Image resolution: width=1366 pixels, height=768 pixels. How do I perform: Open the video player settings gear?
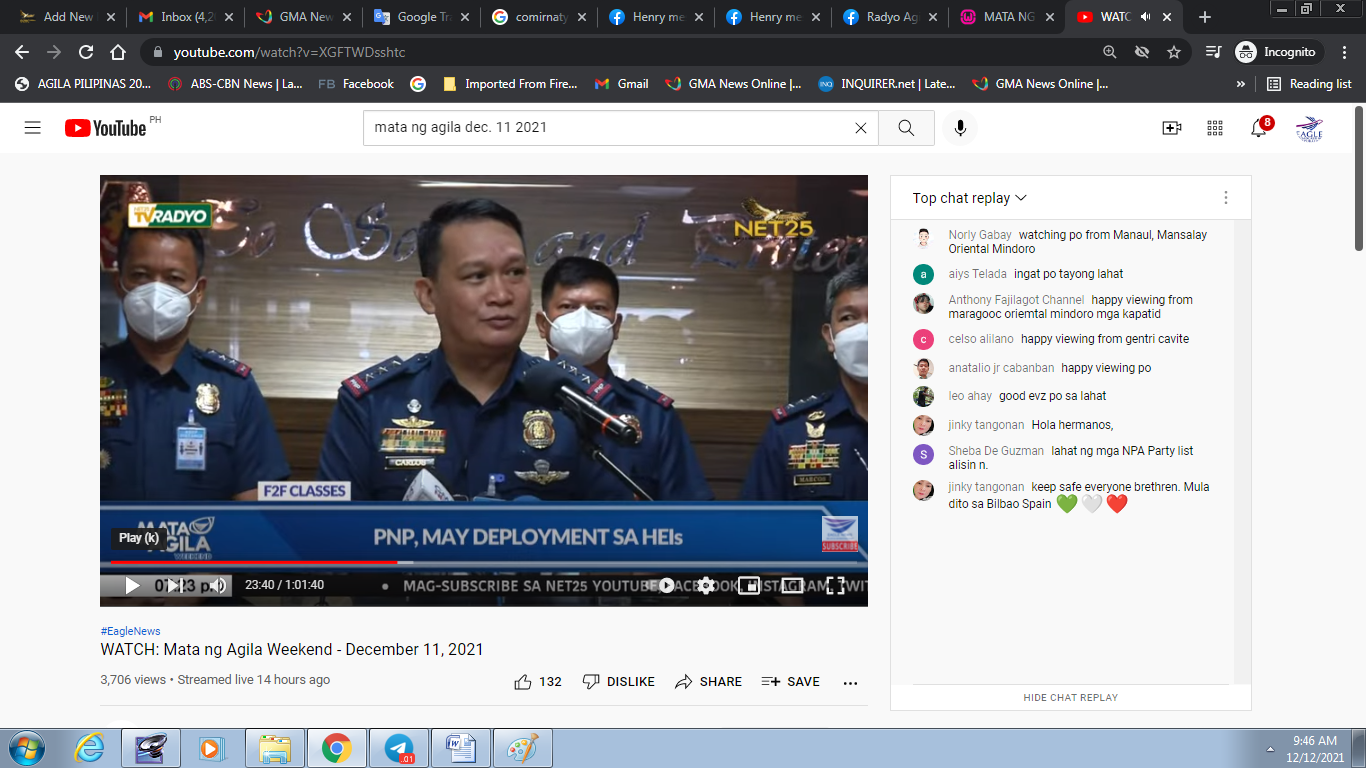click(x=706, y=586)
